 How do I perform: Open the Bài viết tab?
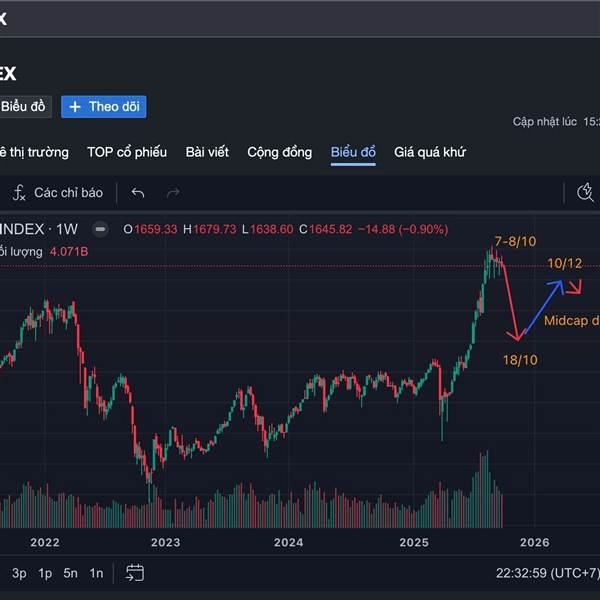coord(207,152)
